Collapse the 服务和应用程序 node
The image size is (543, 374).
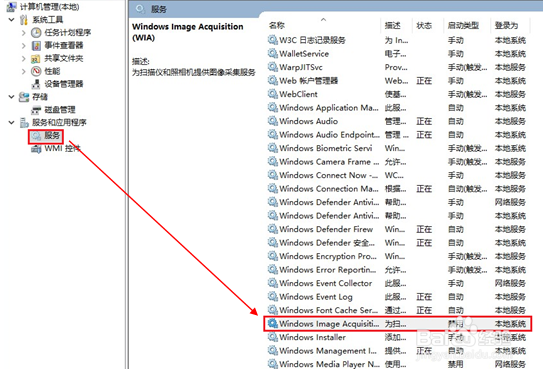point(12,123)
